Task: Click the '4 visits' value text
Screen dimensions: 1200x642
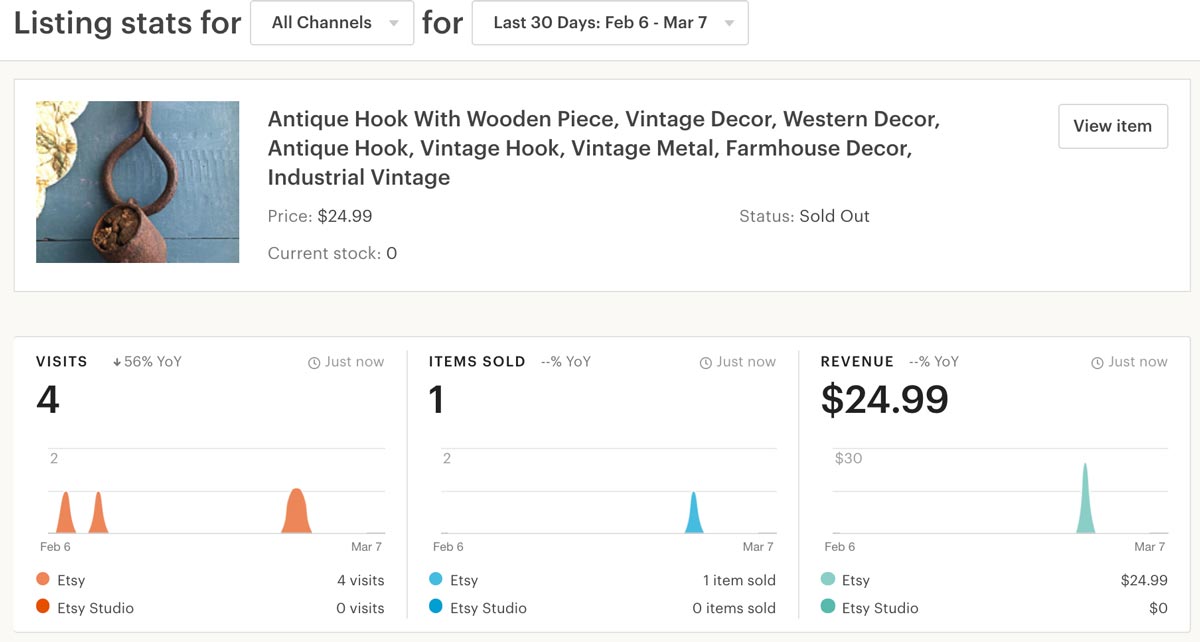Action: pos(360,580)
